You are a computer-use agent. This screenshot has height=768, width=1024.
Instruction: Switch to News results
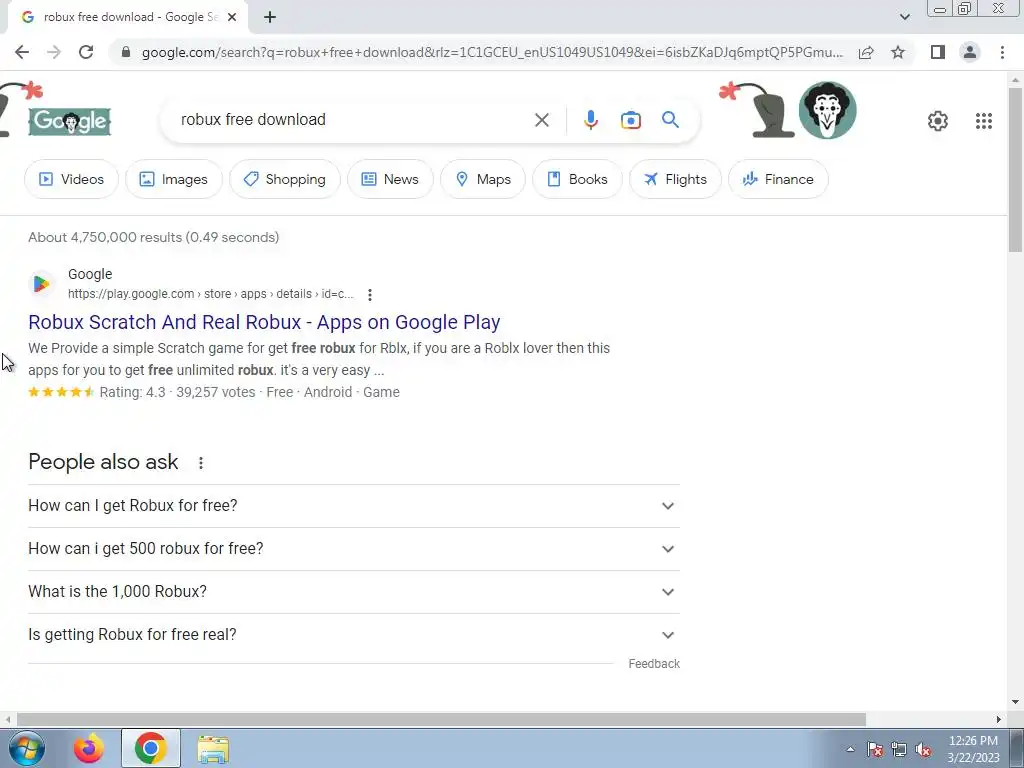point(390,179)
